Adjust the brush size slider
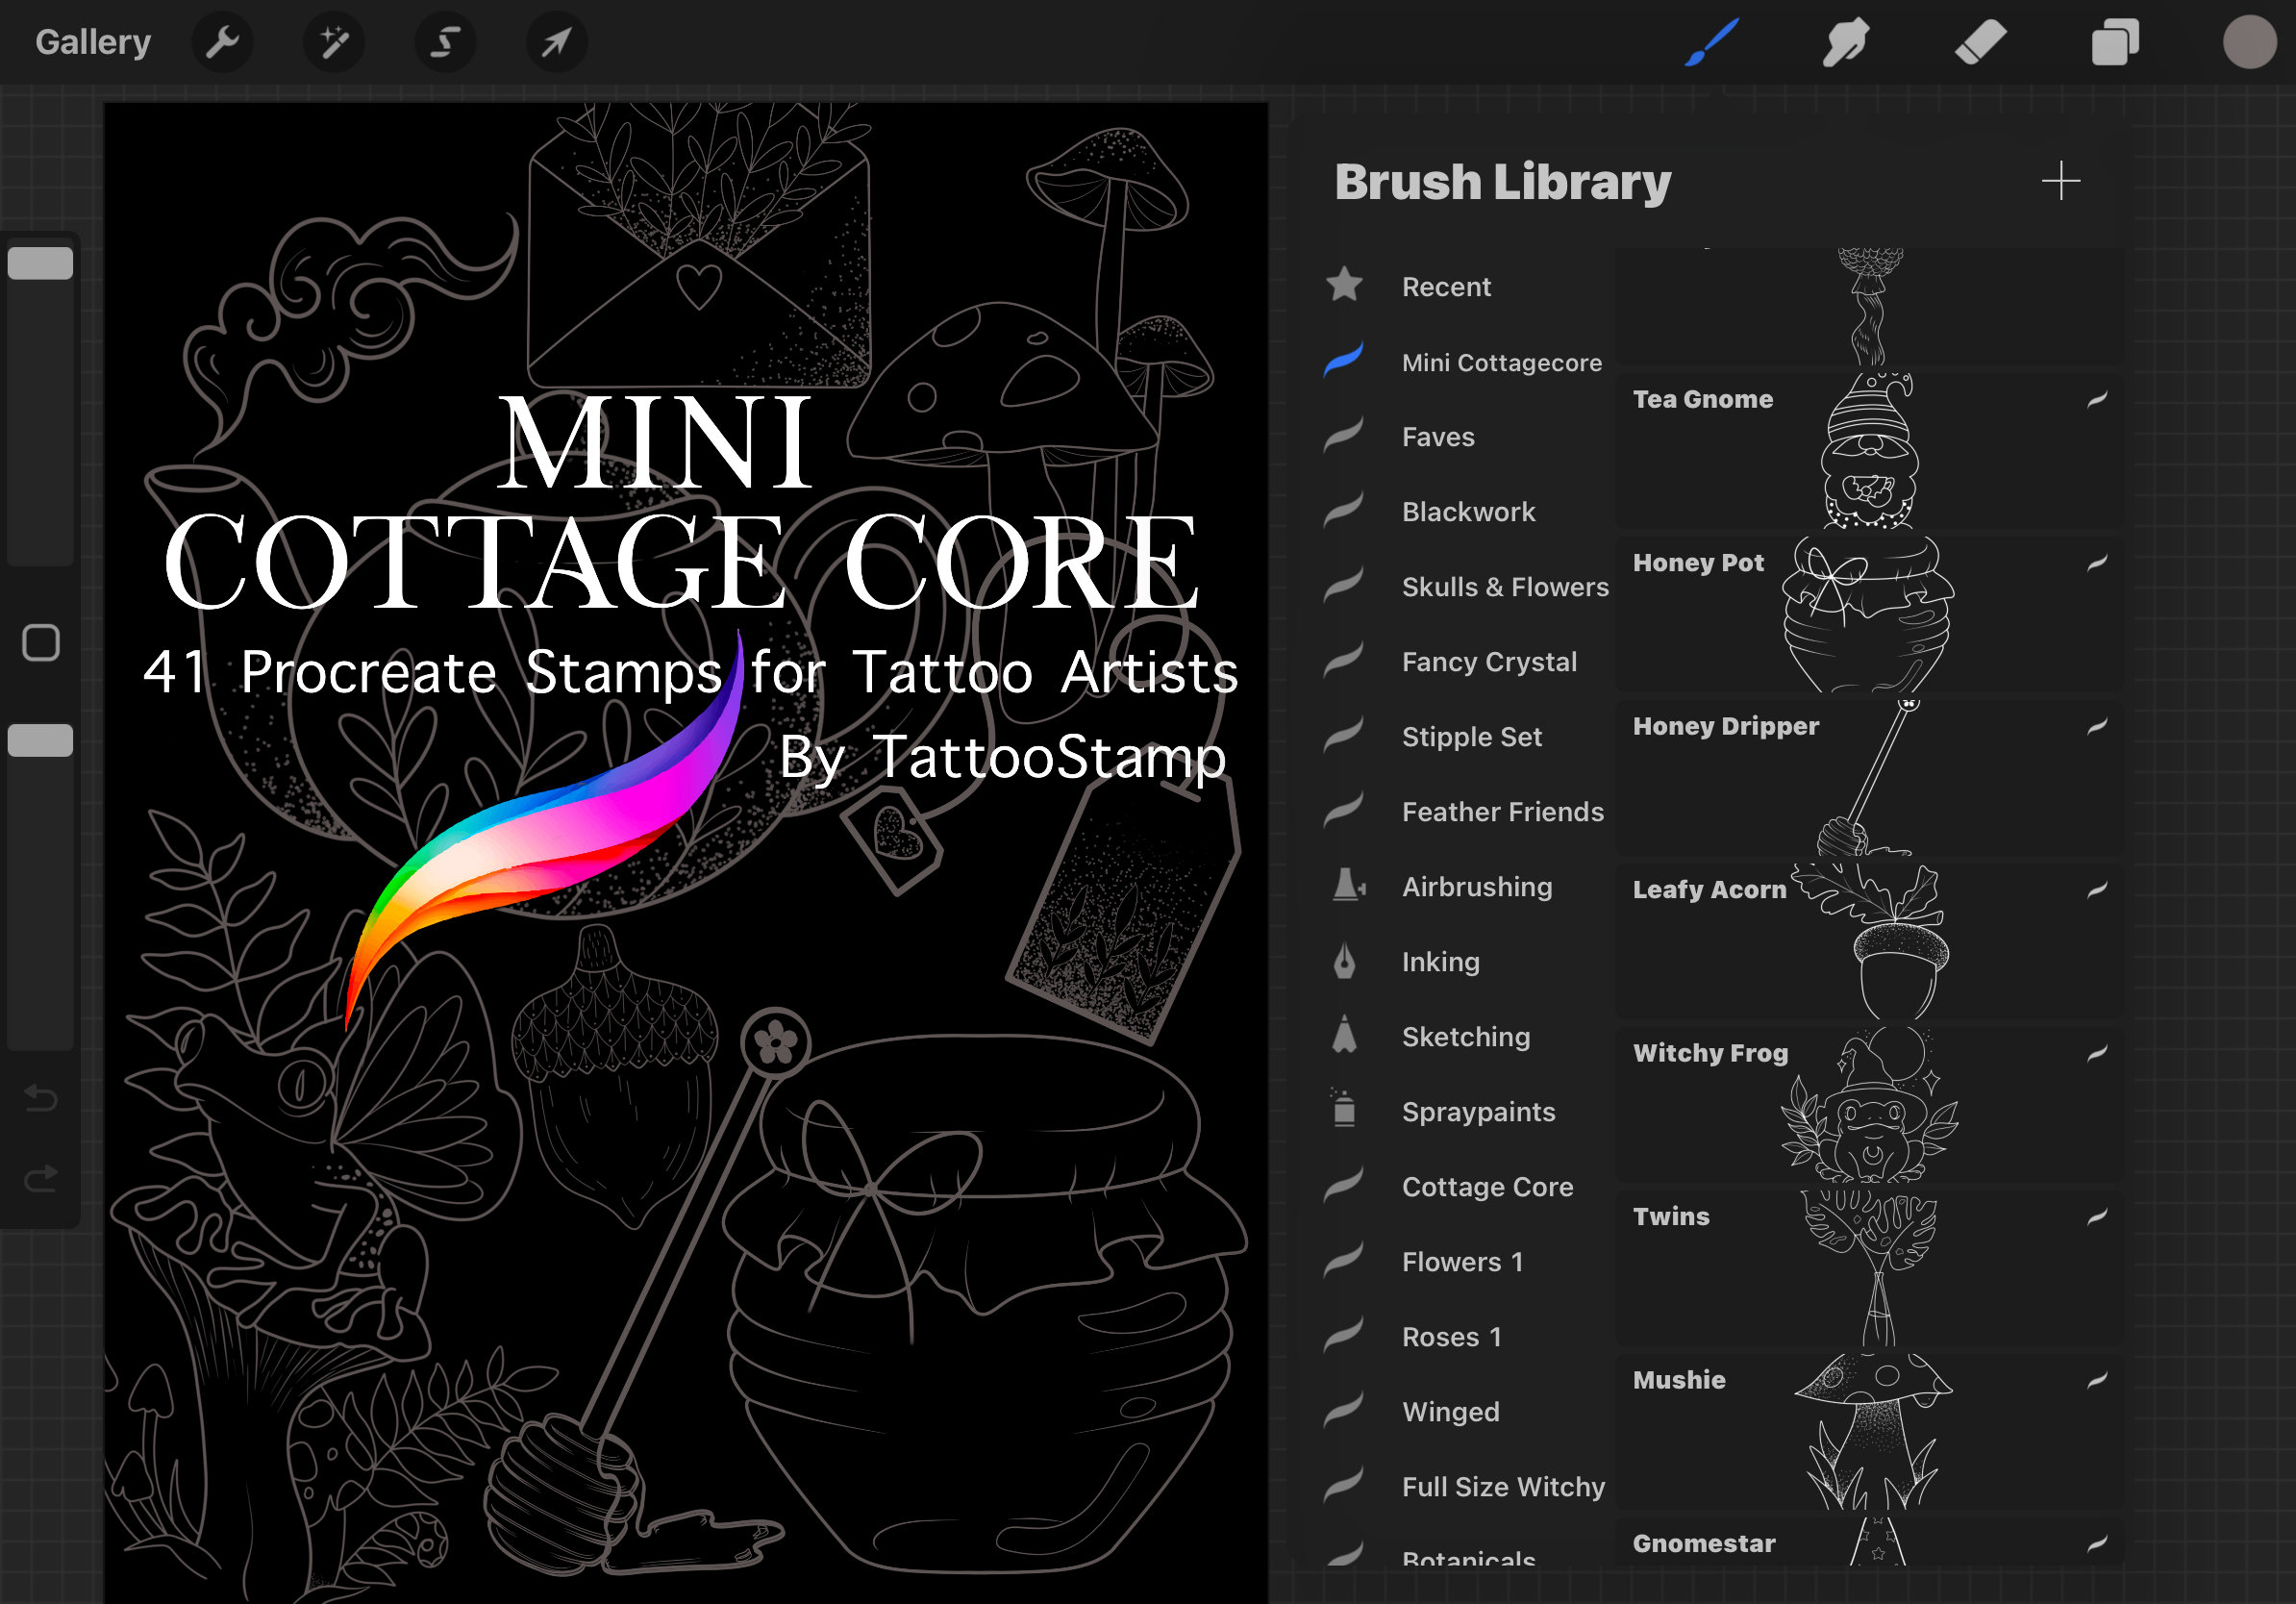The image size is (2296, 1604). 40,263
